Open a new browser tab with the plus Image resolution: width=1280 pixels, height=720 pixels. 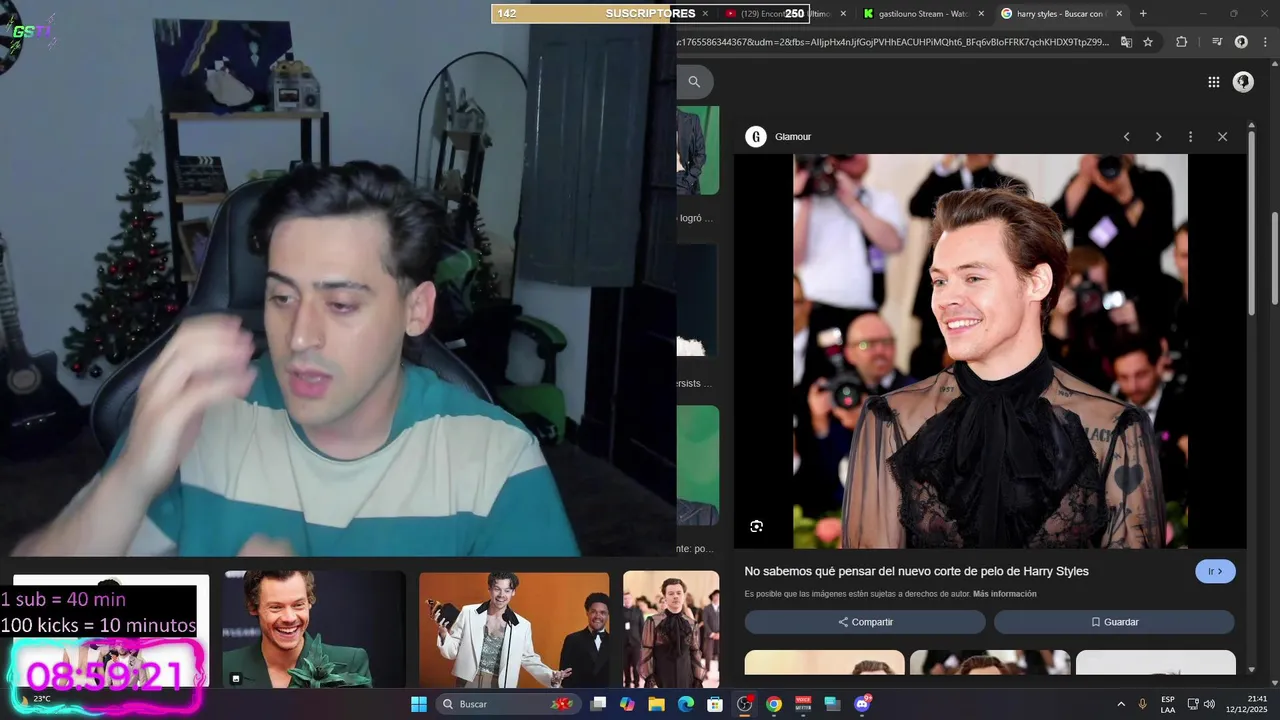pyautogui.click(x=1143, y=13)
